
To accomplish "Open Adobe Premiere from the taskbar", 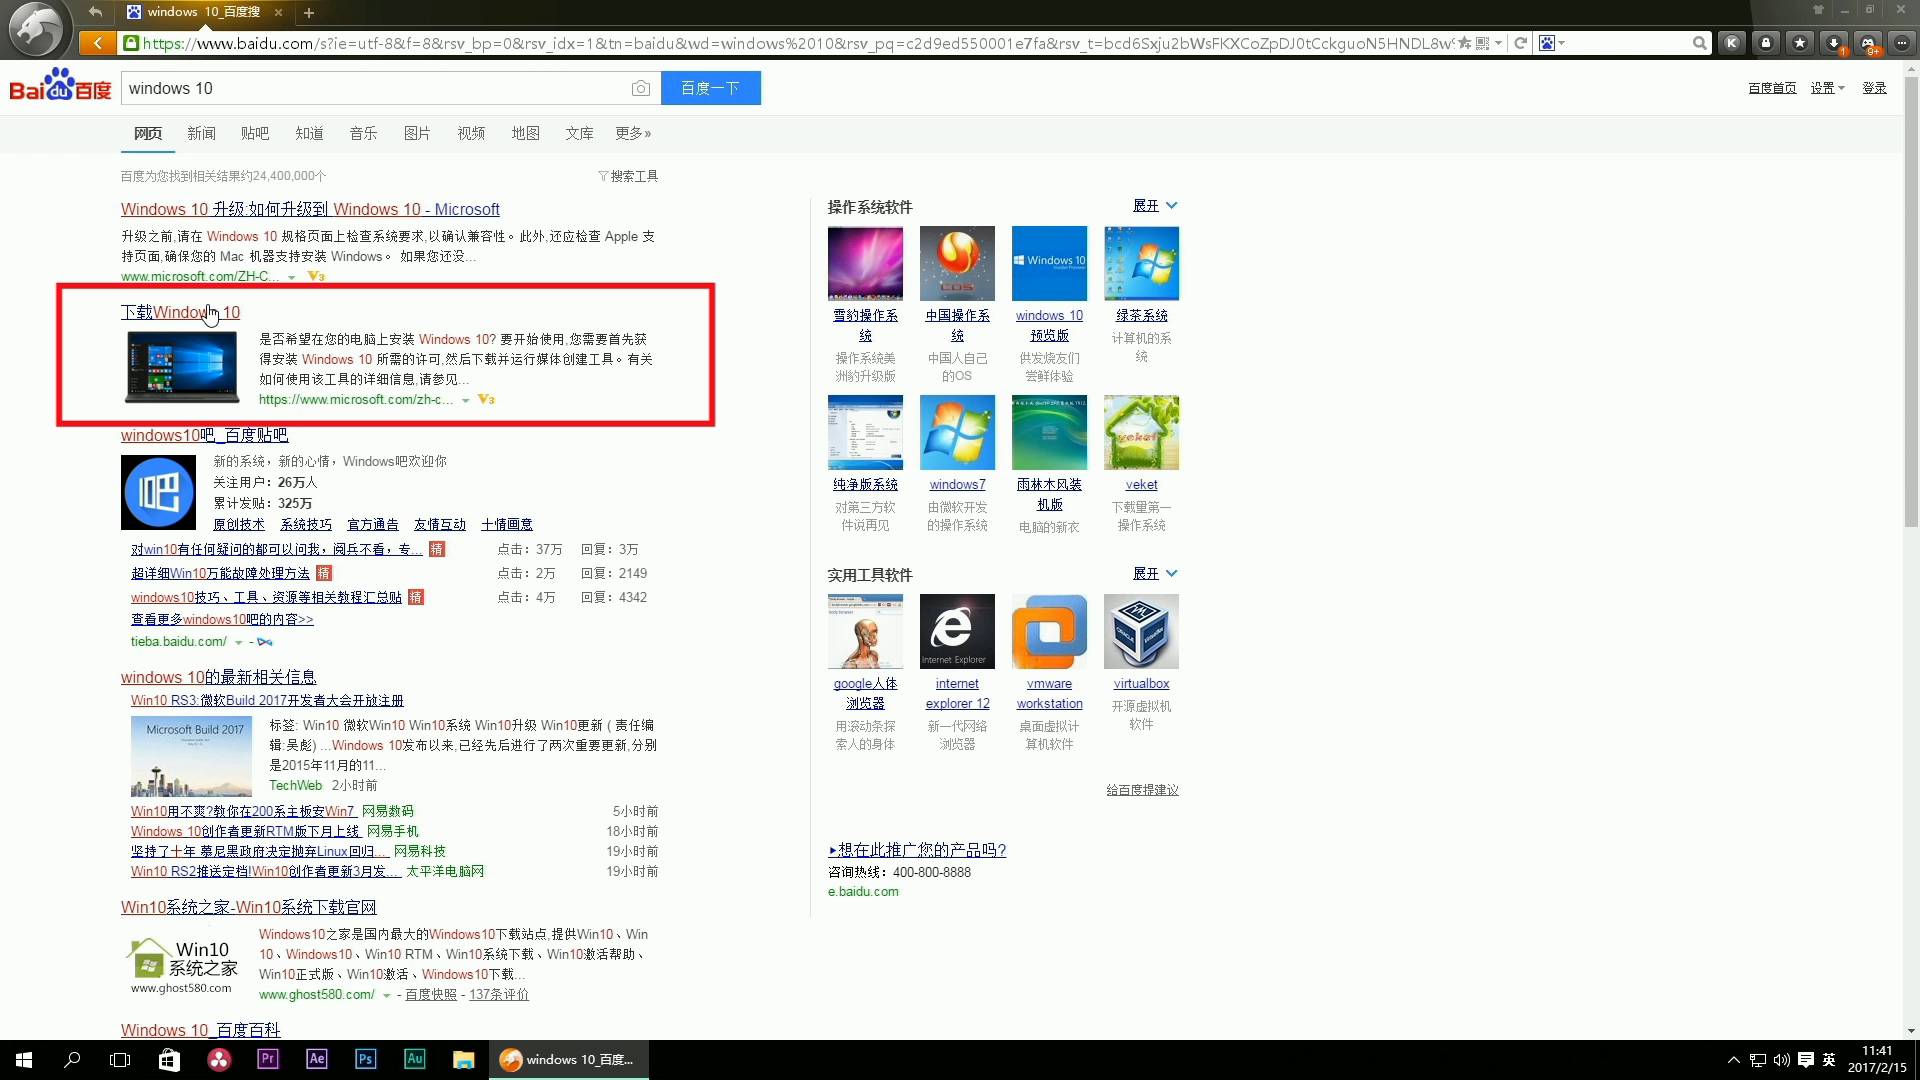I will coord(267,1059).
